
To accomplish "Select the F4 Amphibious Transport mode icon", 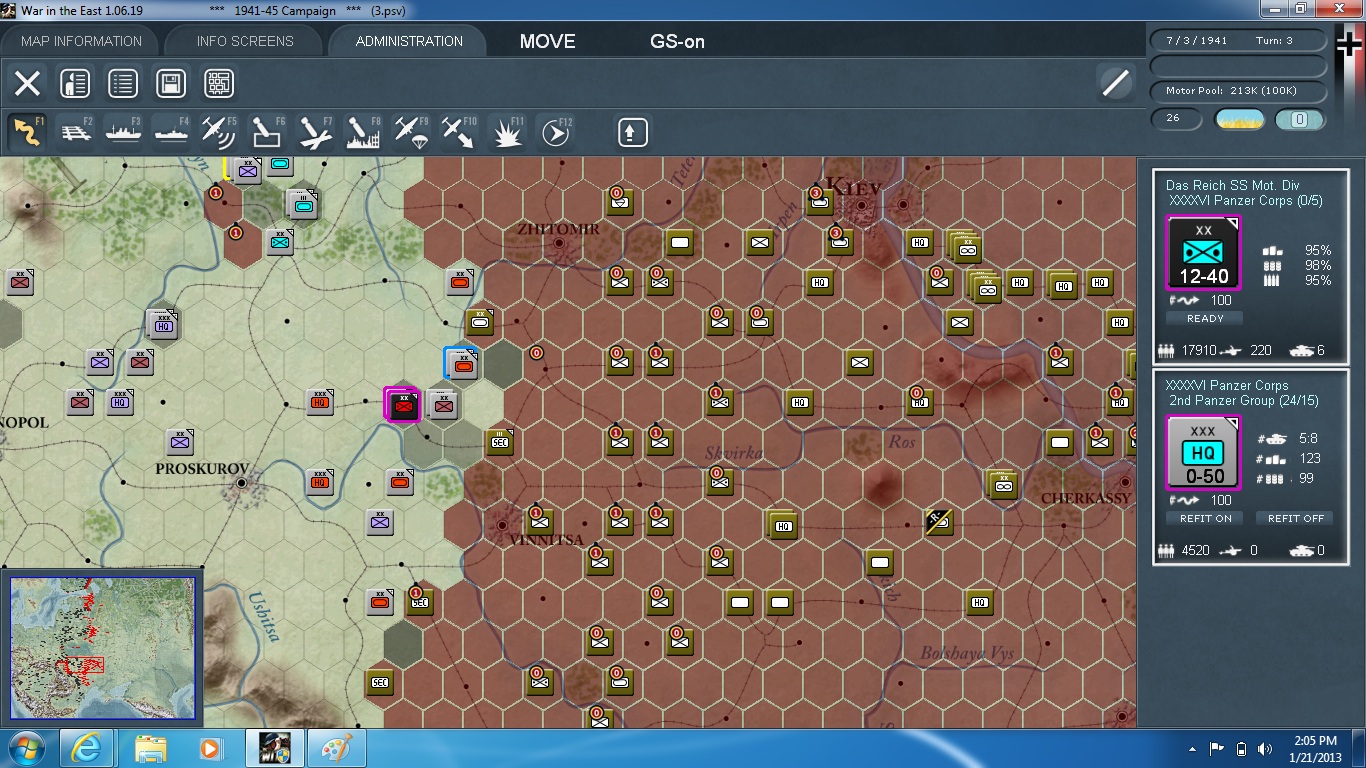I will [x=172, y=132].
